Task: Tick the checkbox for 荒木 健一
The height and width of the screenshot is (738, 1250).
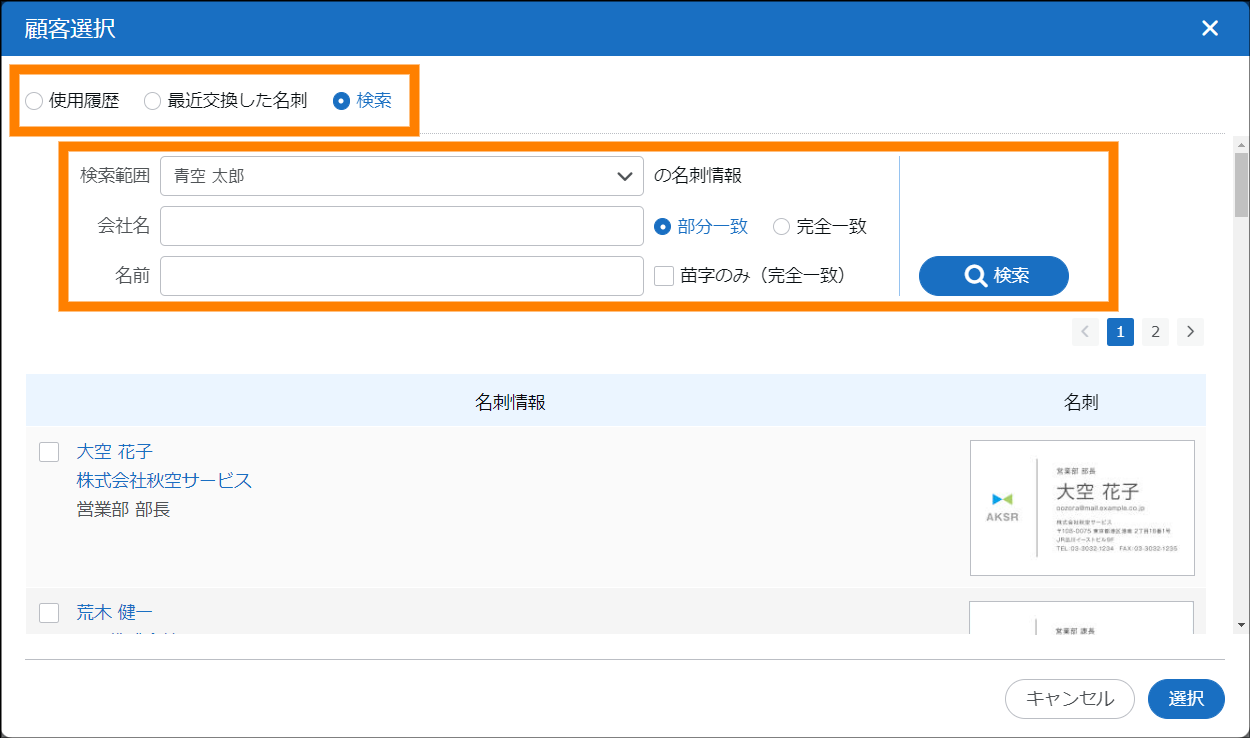Action: pyautogui.click(x=49, y=612)
